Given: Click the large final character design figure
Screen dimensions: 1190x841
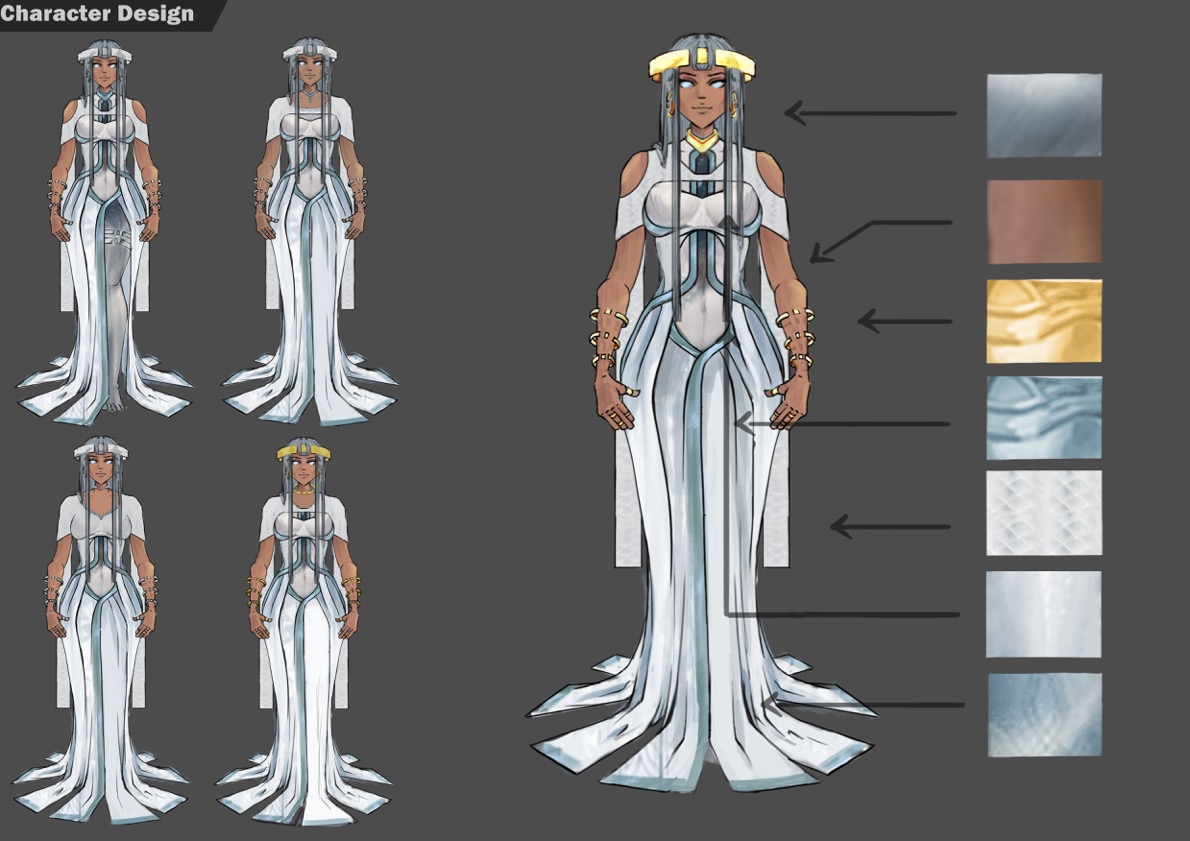Looking at the screenshot, I should (x=701, y=414).
